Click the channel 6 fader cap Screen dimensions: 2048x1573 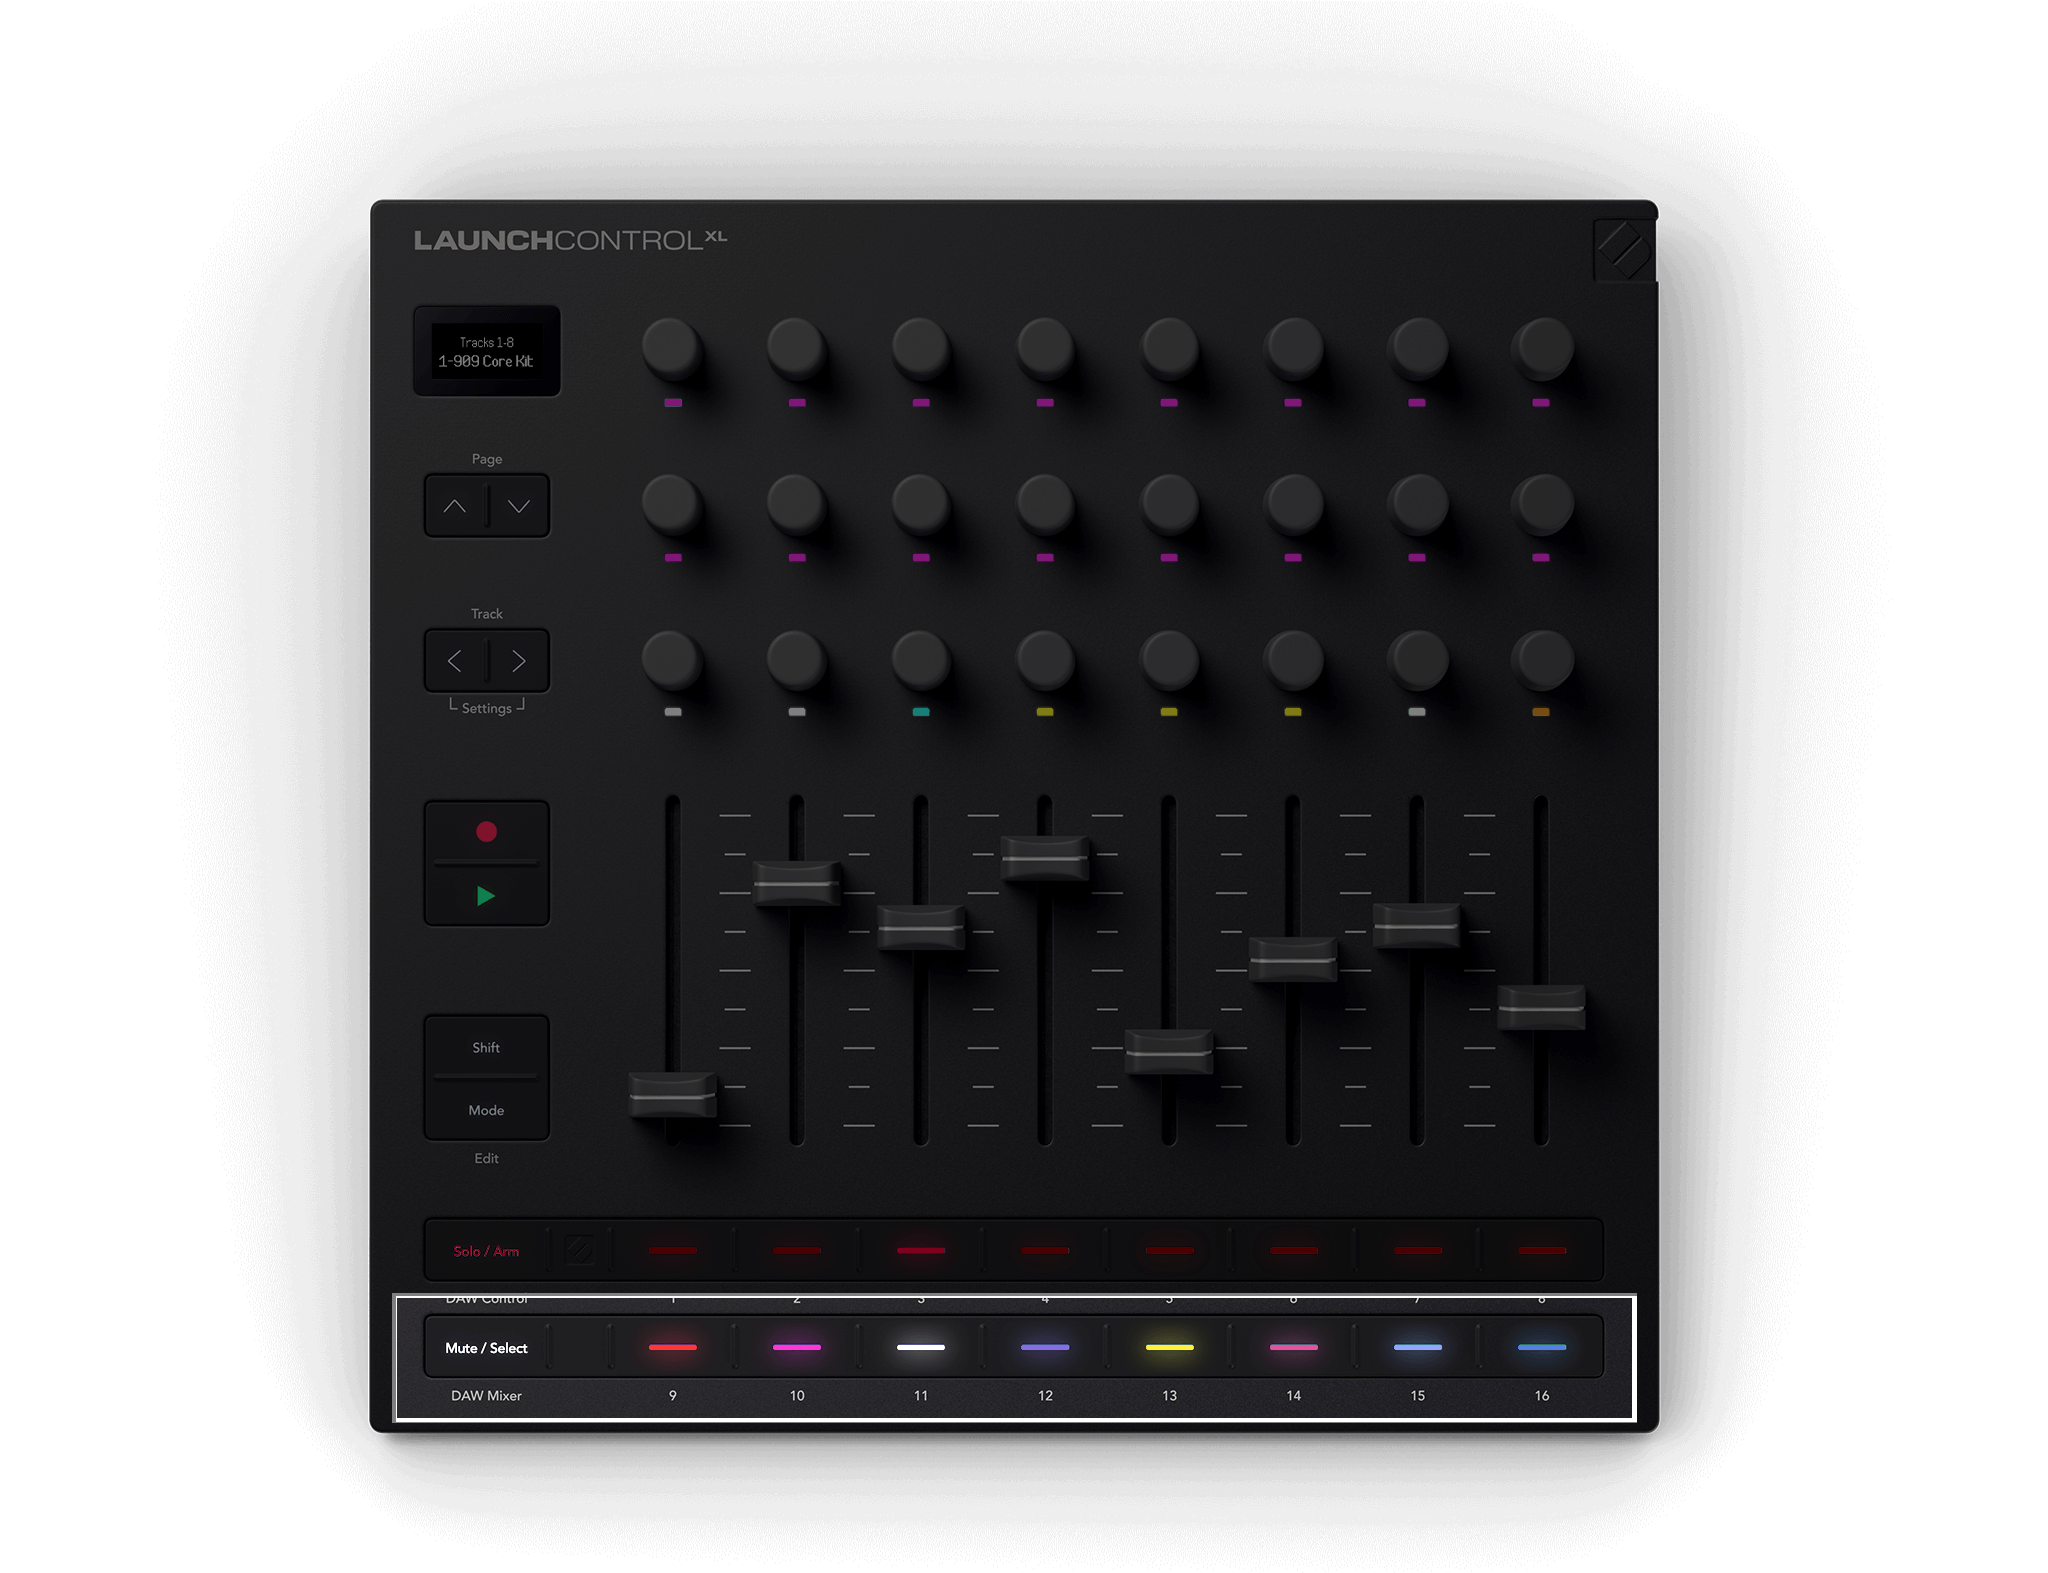tap(1293, 959)
